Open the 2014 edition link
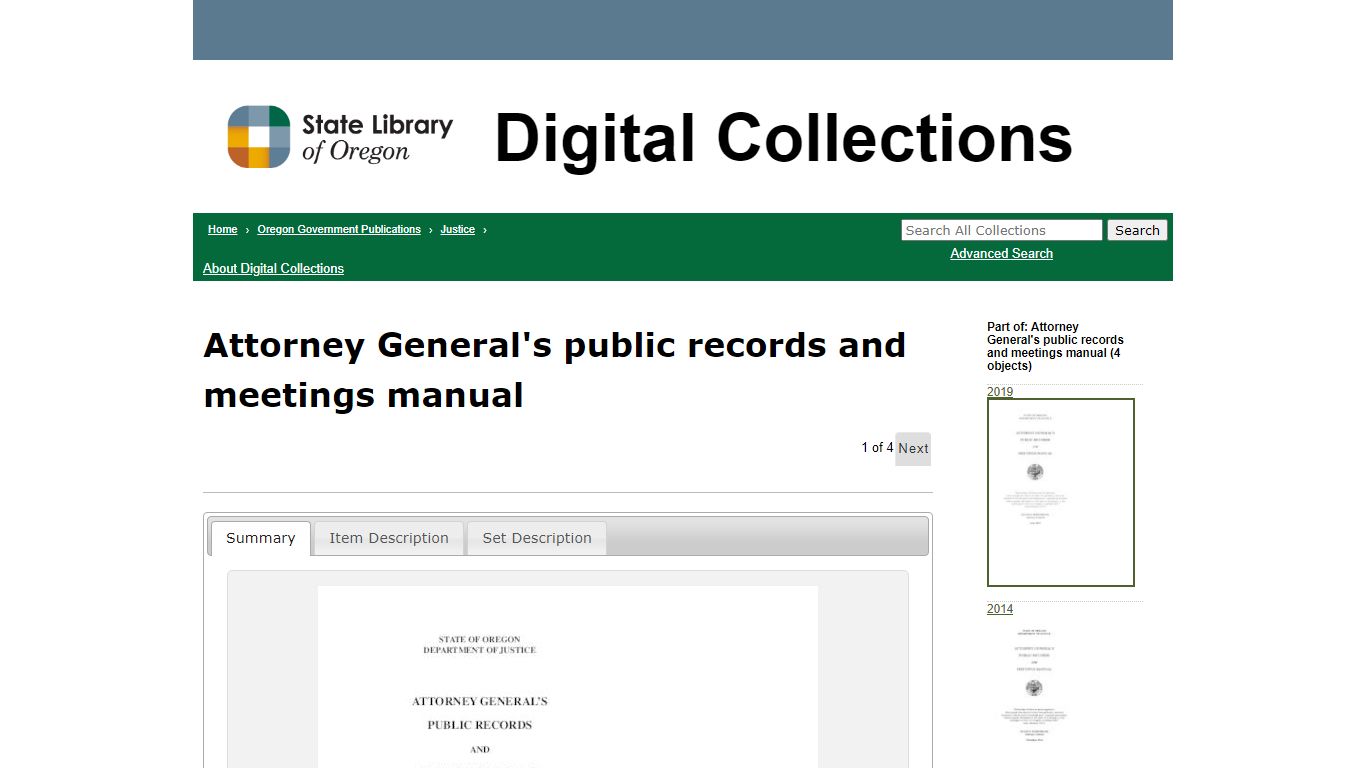Viewport: 1366px width, 768px height. click(1000, 609)
